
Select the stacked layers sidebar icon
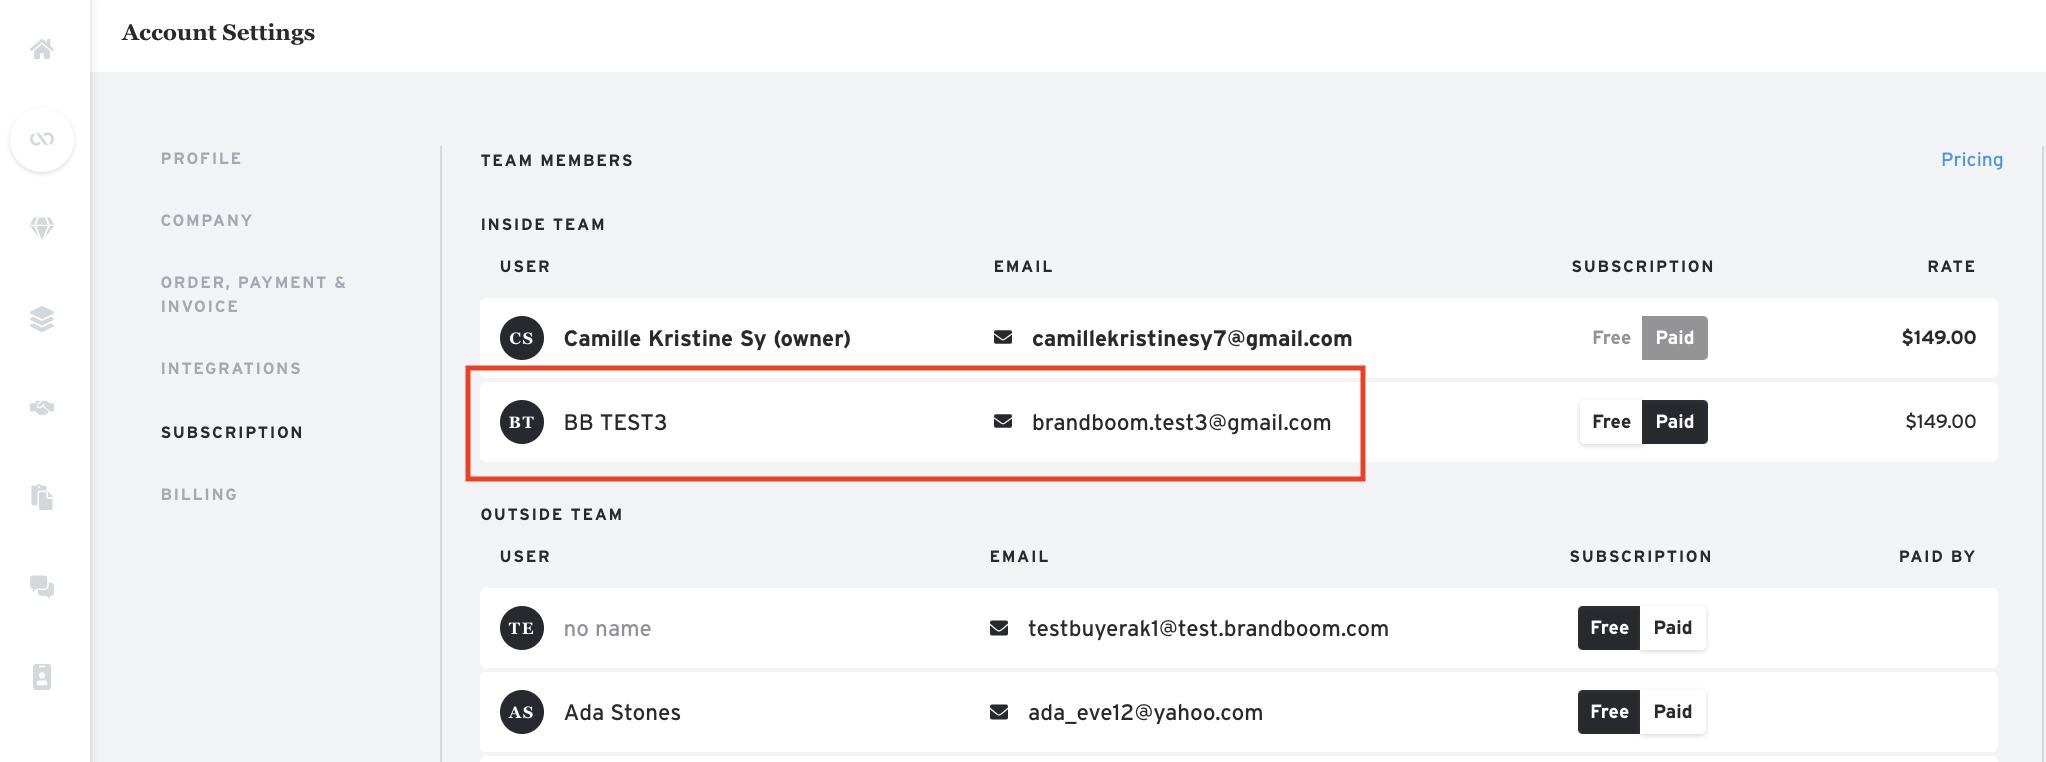tap(42, 319)
